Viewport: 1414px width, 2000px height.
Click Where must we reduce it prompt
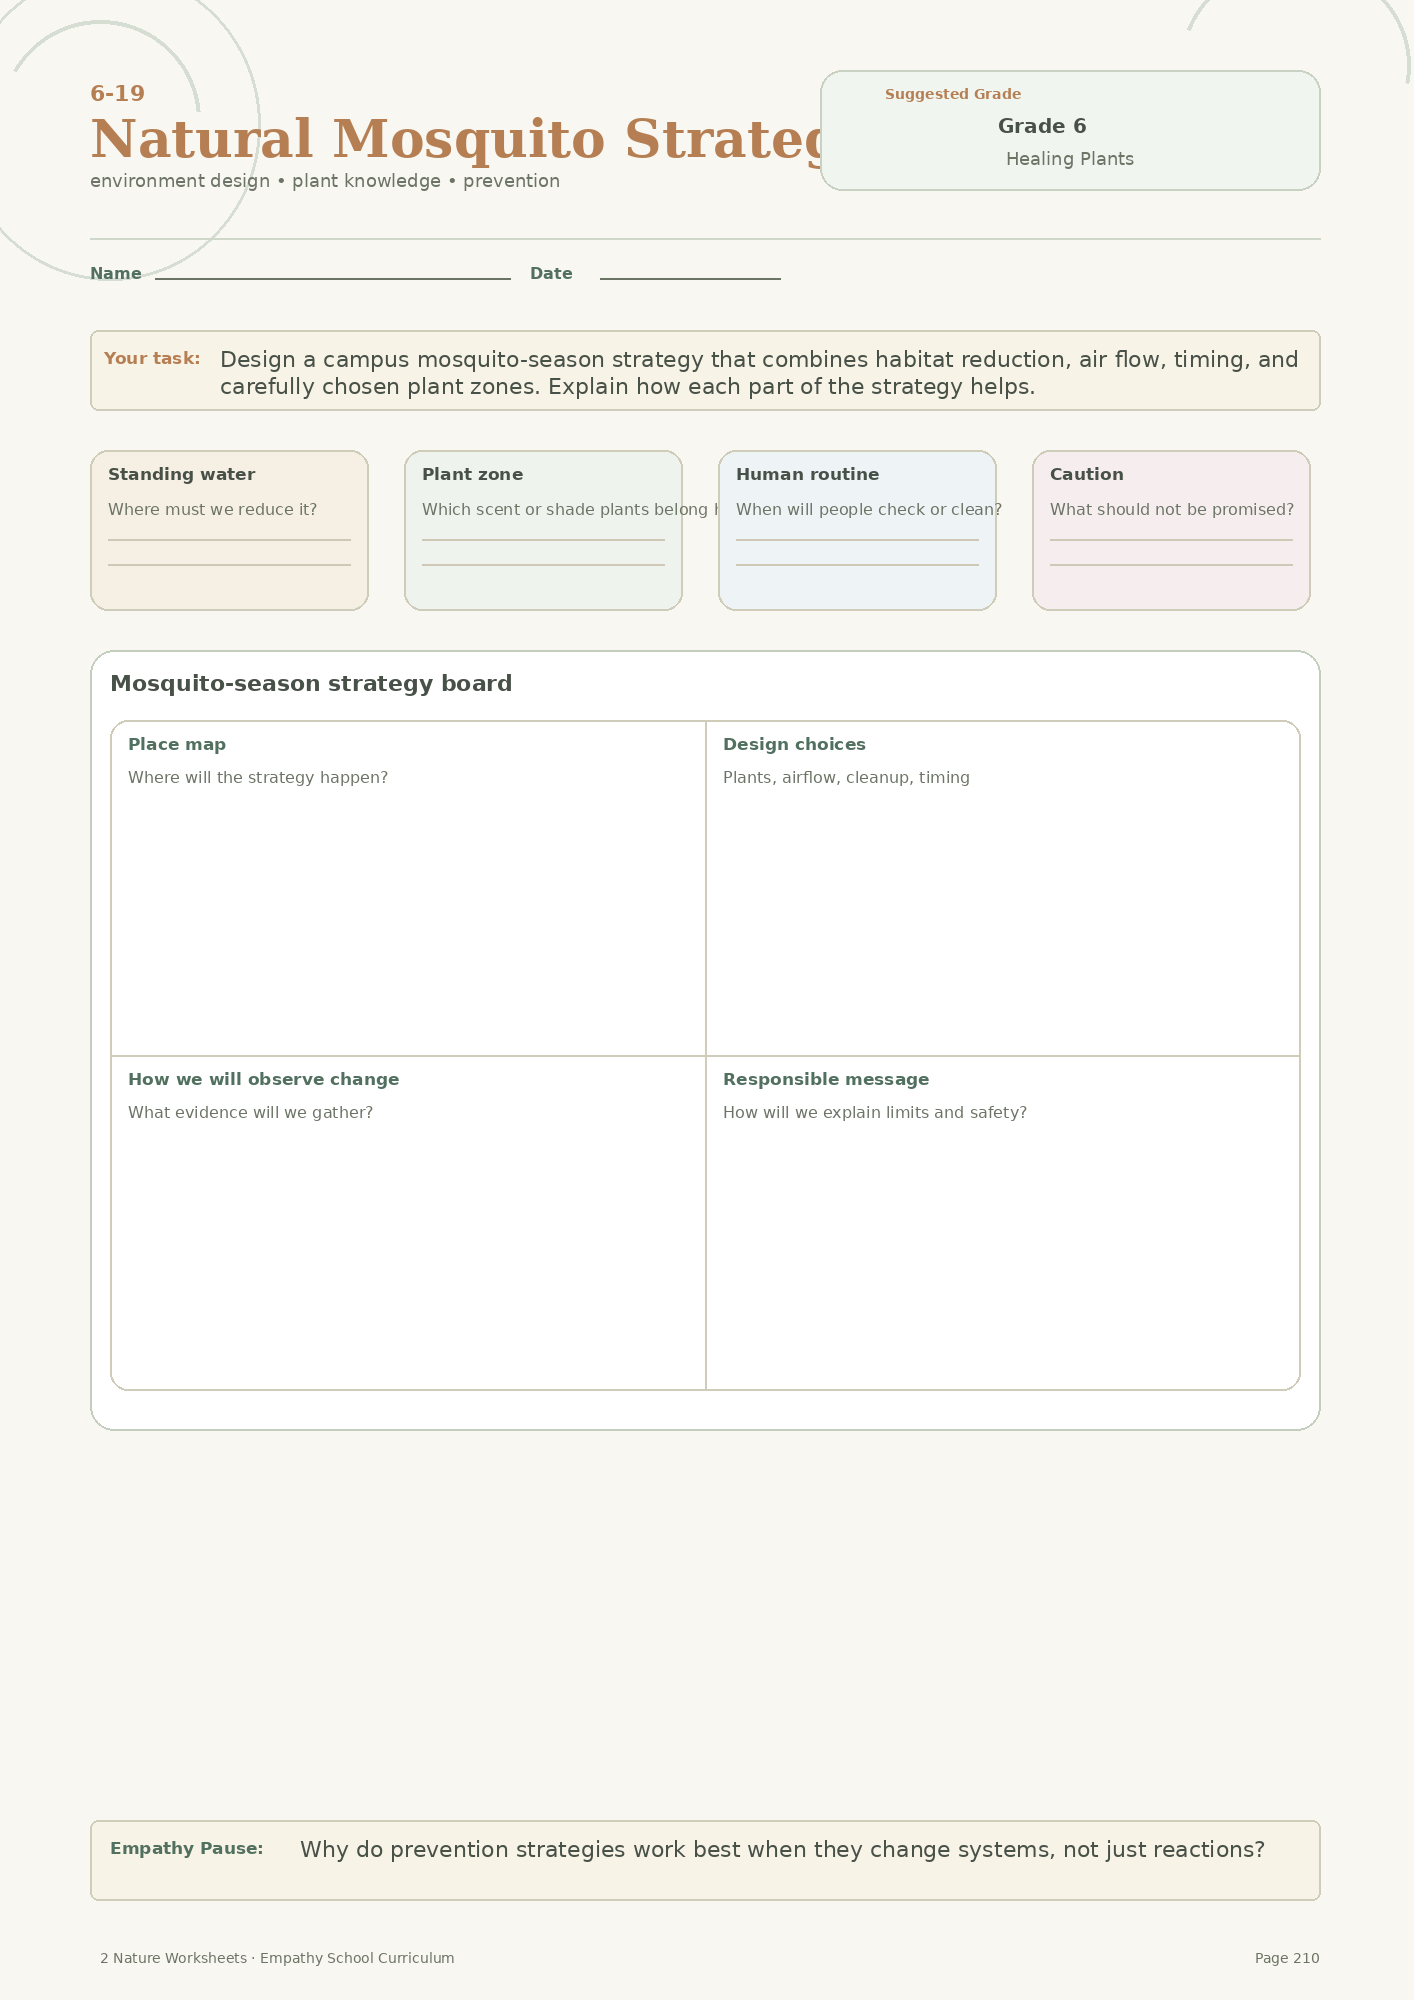[x=212, y=510]
